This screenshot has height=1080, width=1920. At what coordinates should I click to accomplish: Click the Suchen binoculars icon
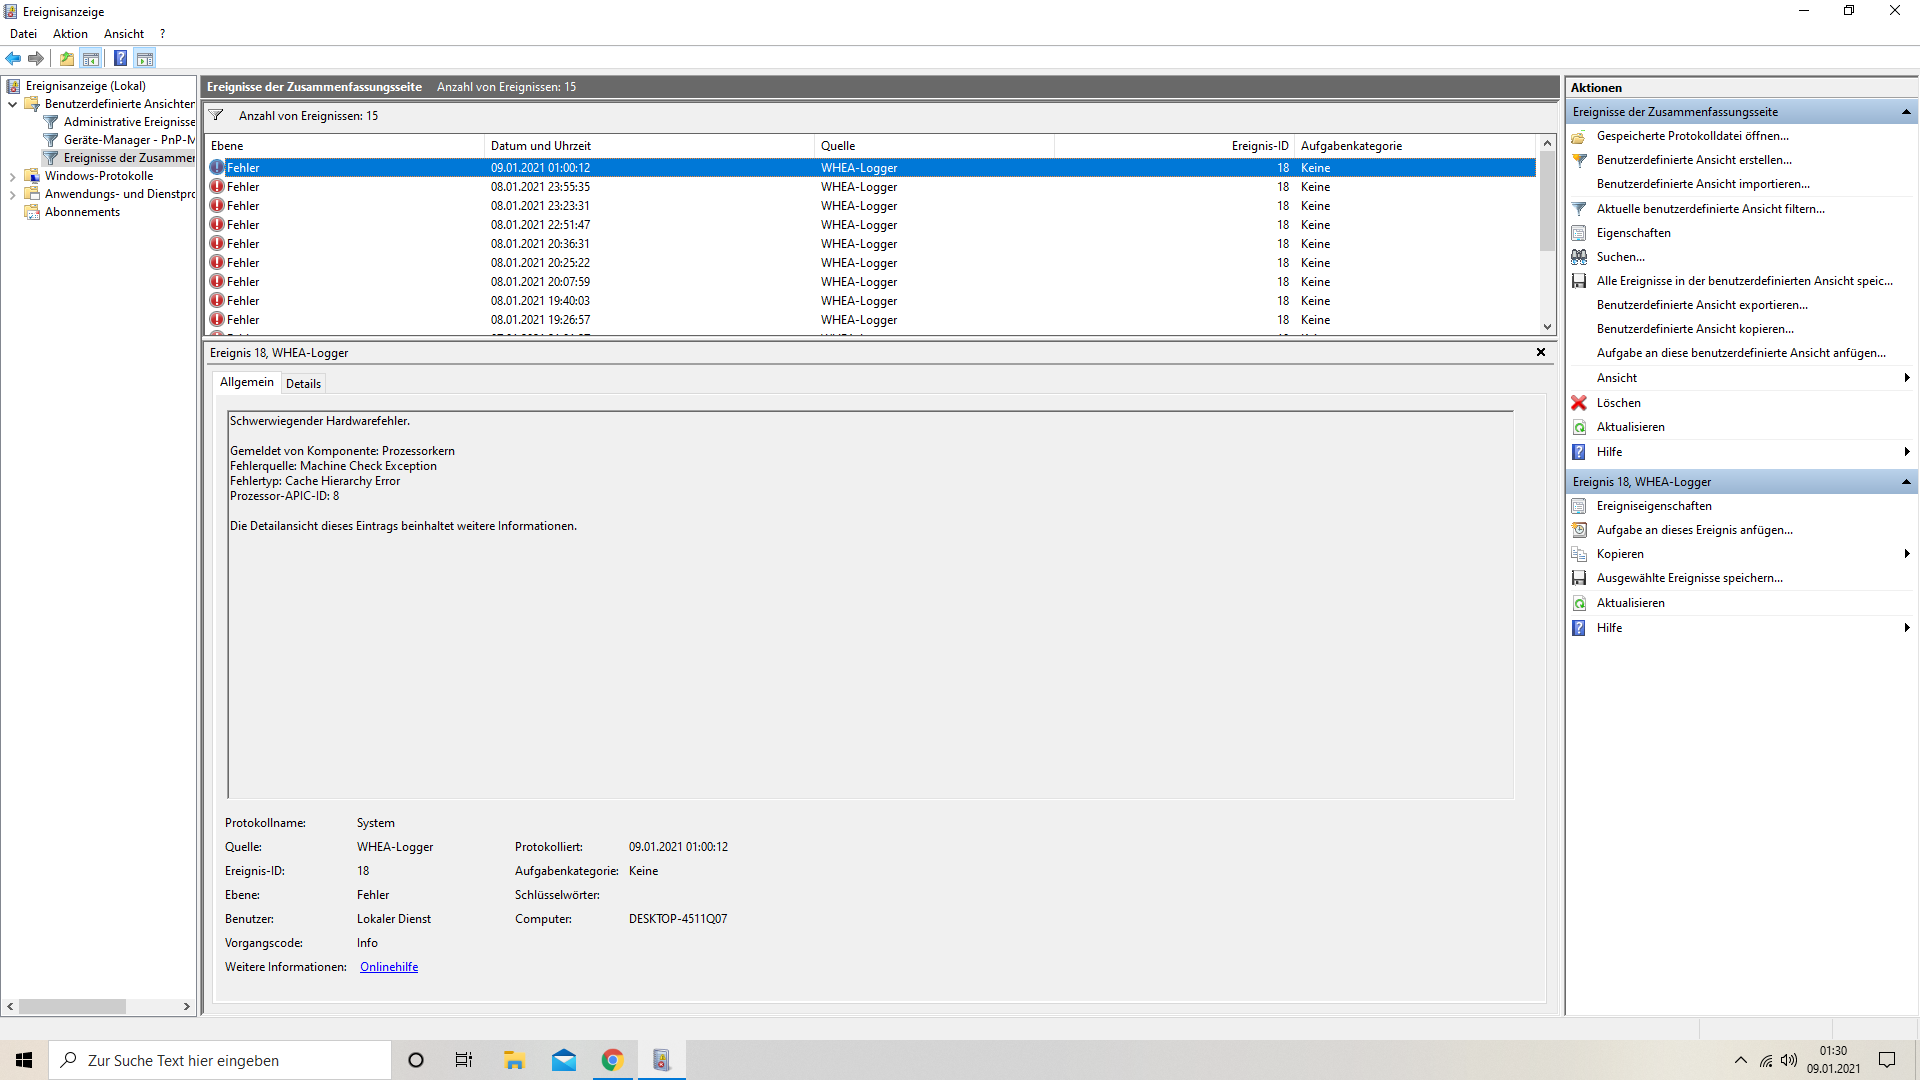(x=1579, y=257)
